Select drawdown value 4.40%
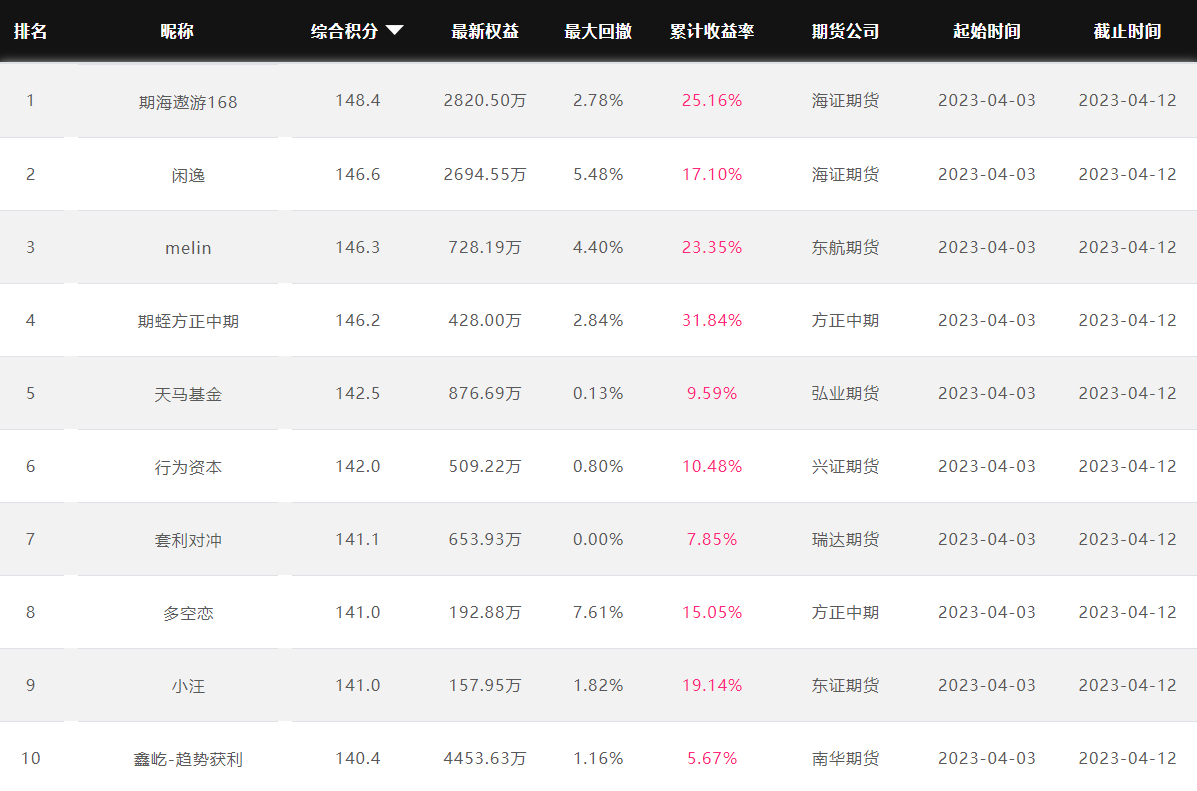This screenshot has width=1197, height=791. click(x=598, y=247)
